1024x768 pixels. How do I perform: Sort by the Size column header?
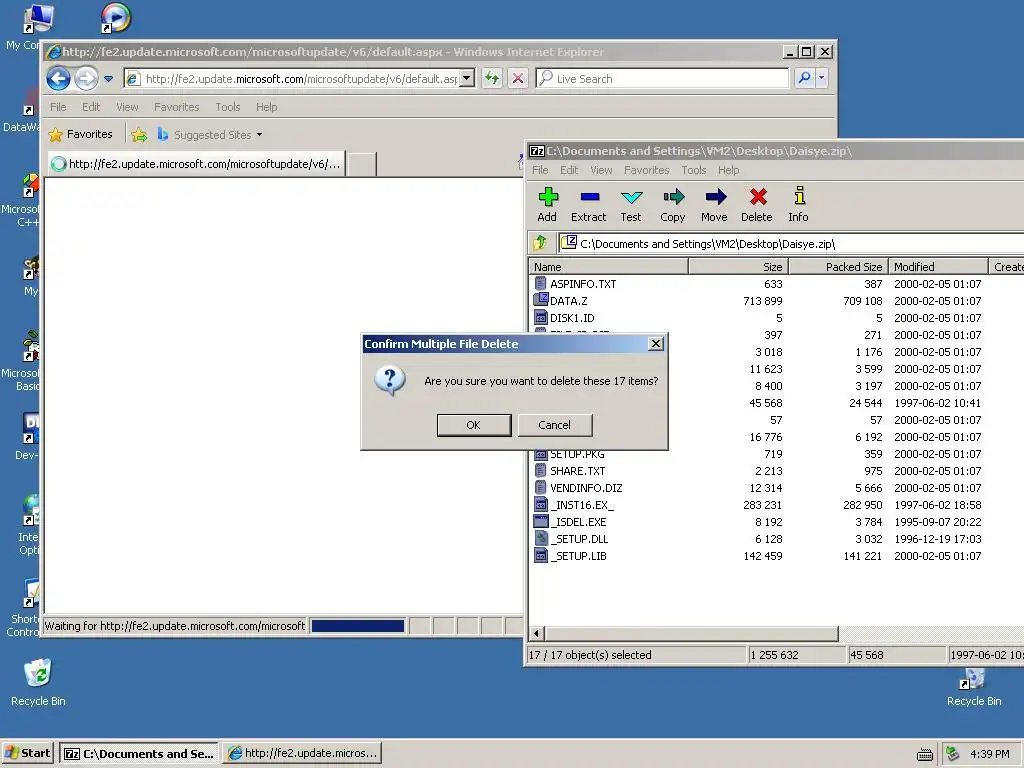pos(739,266)
